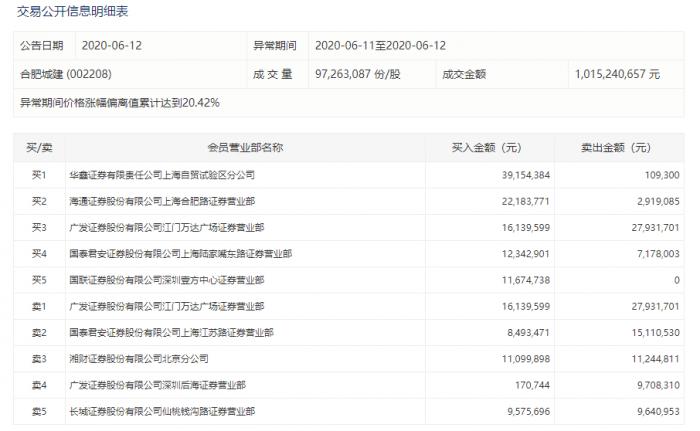Select buy amount 39,154,384

click(x=525, y=175)
